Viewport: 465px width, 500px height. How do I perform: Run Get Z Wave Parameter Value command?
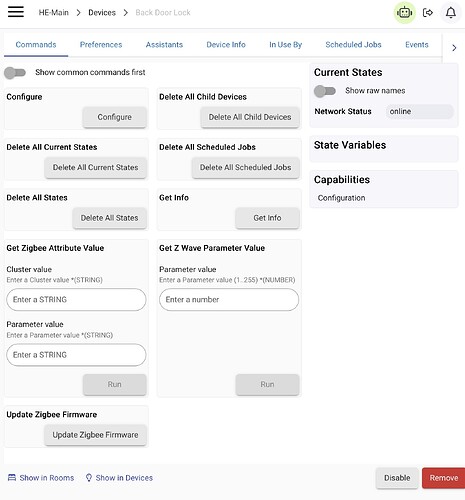(x=267, y=384)
